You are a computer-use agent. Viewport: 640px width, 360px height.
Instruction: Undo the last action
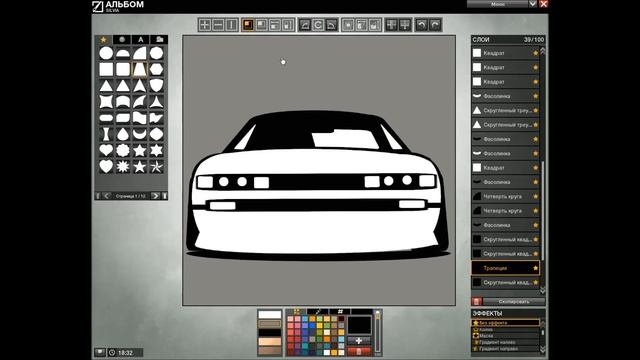point(421,25)
